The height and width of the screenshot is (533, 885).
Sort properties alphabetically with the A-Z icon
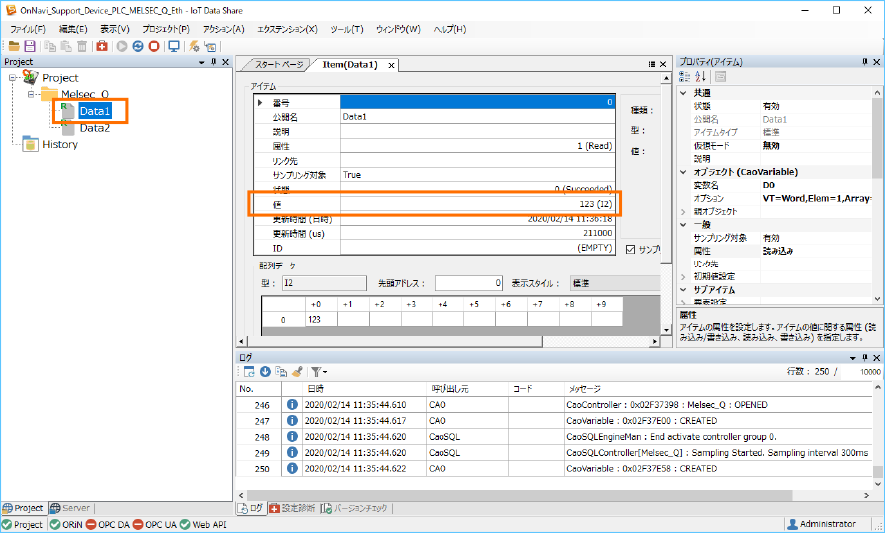pos(700,77)
